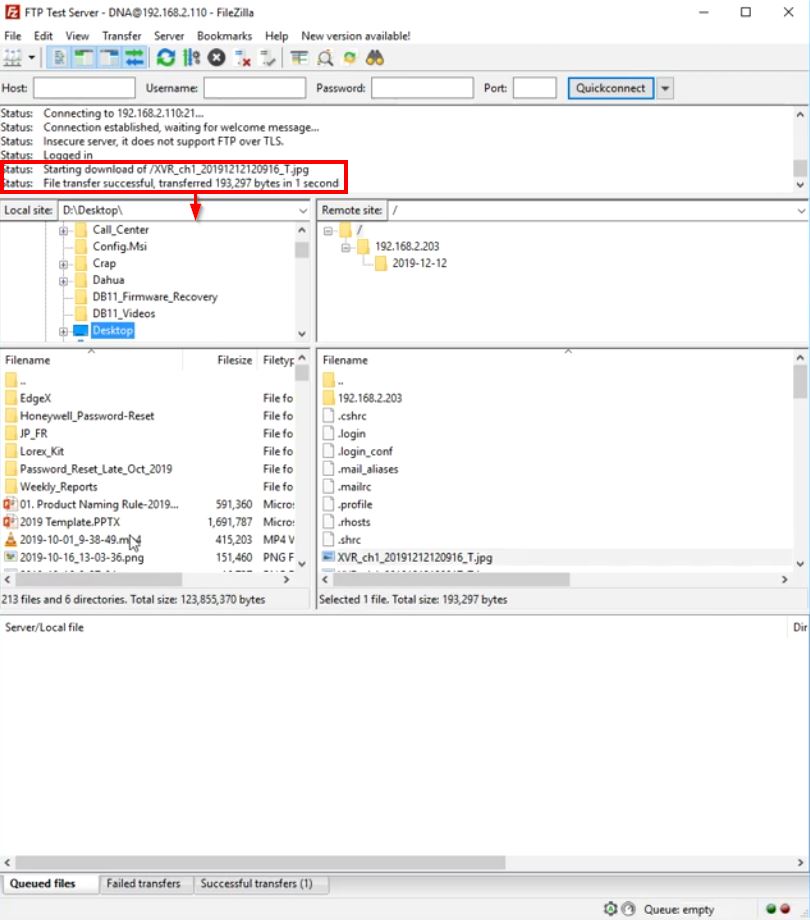Disconnect from current server icon
The width and height of the screenshot is (810, 920).
tap(242, 58)
